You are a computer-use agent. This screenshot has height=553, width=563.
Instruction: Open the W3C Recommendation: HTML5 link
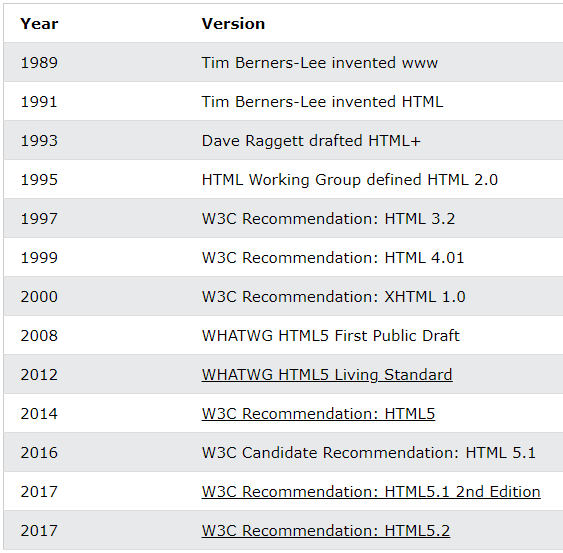click(318, 414)
